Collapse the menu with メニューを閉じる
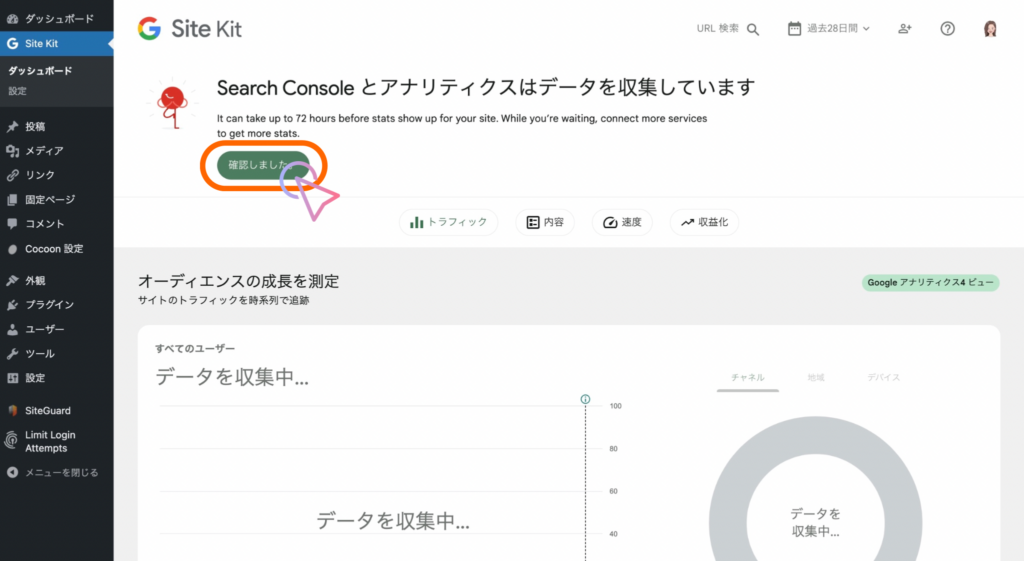Image resolution: width=1024 pixels, height=561 pixels. 60,472
